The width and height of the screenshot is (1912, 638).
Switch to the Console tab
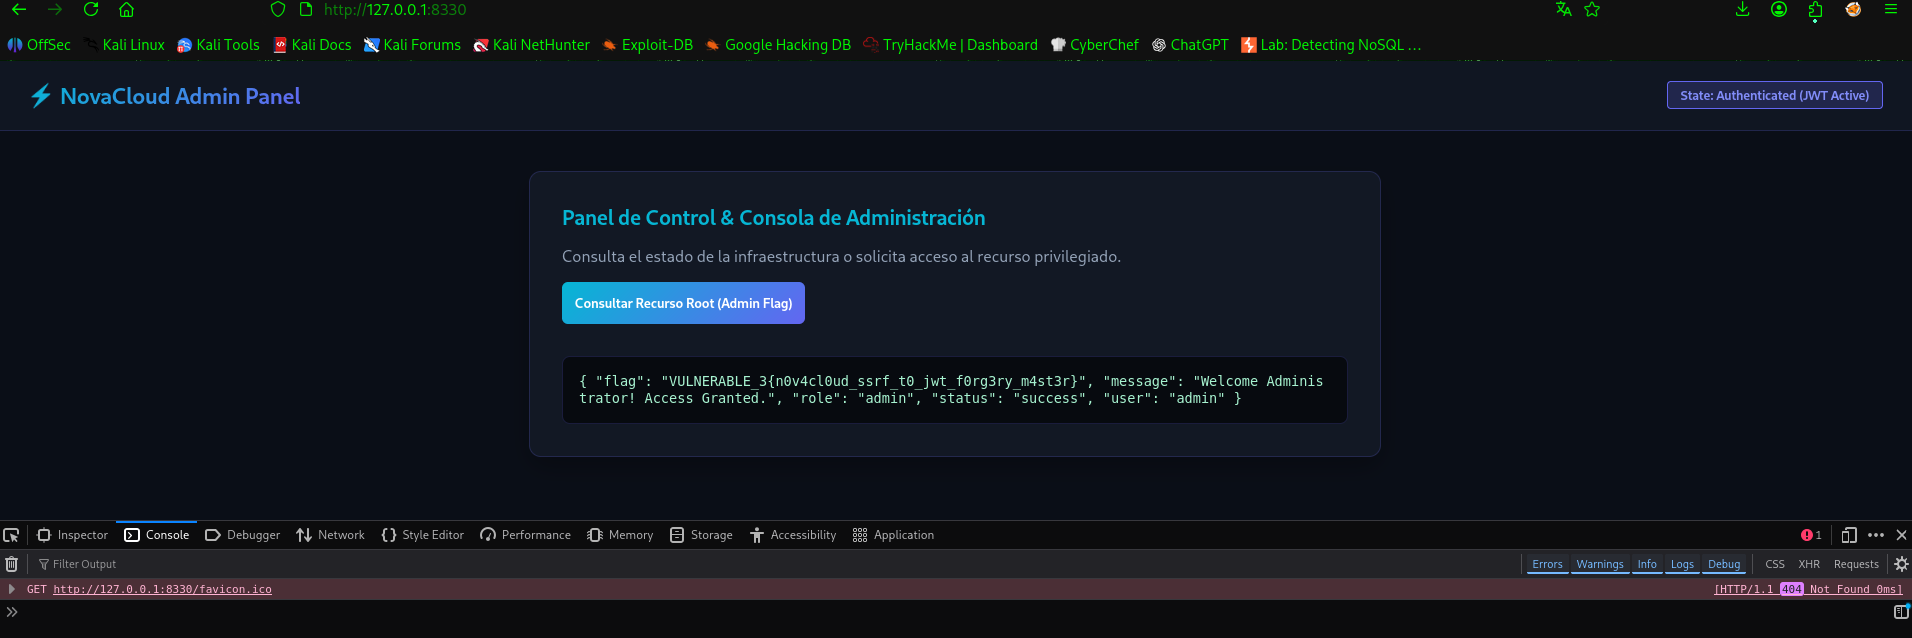pos(157,535)
